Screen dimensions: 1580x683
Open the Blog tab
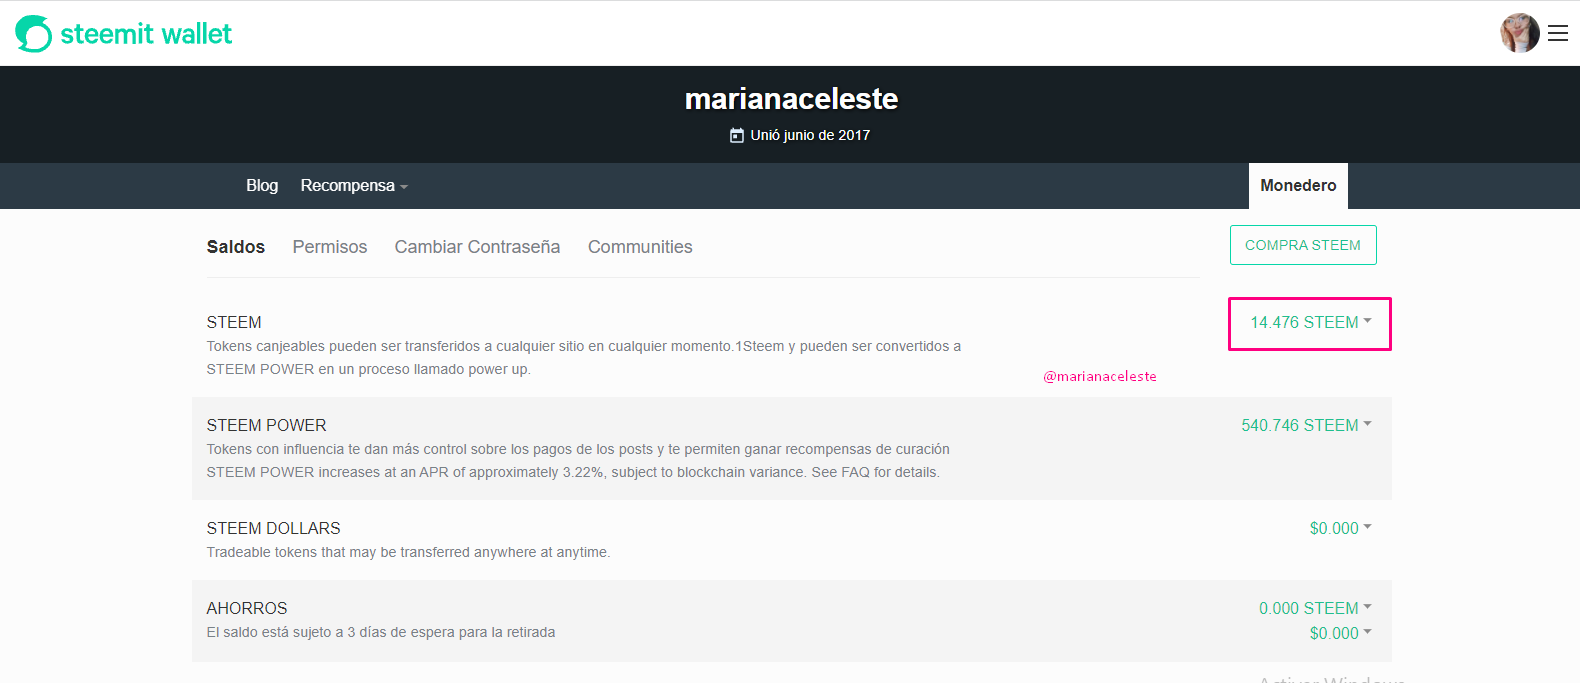262,185
